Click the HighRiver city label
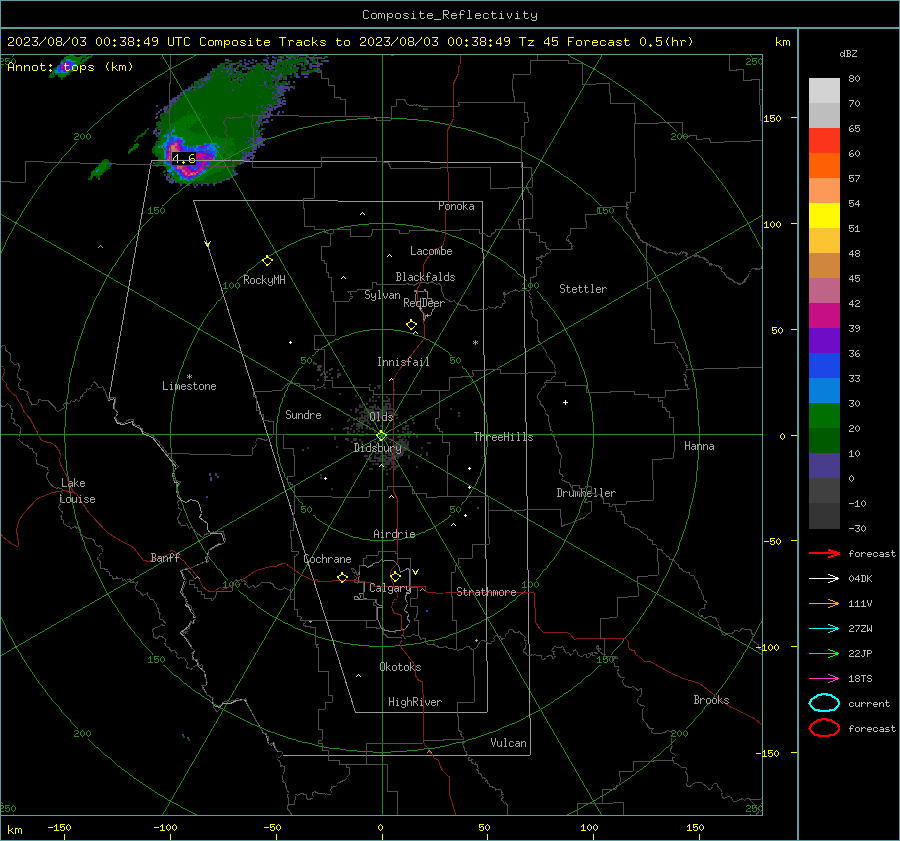This screenshot has height=841, width=900. [x=415, y=702]
